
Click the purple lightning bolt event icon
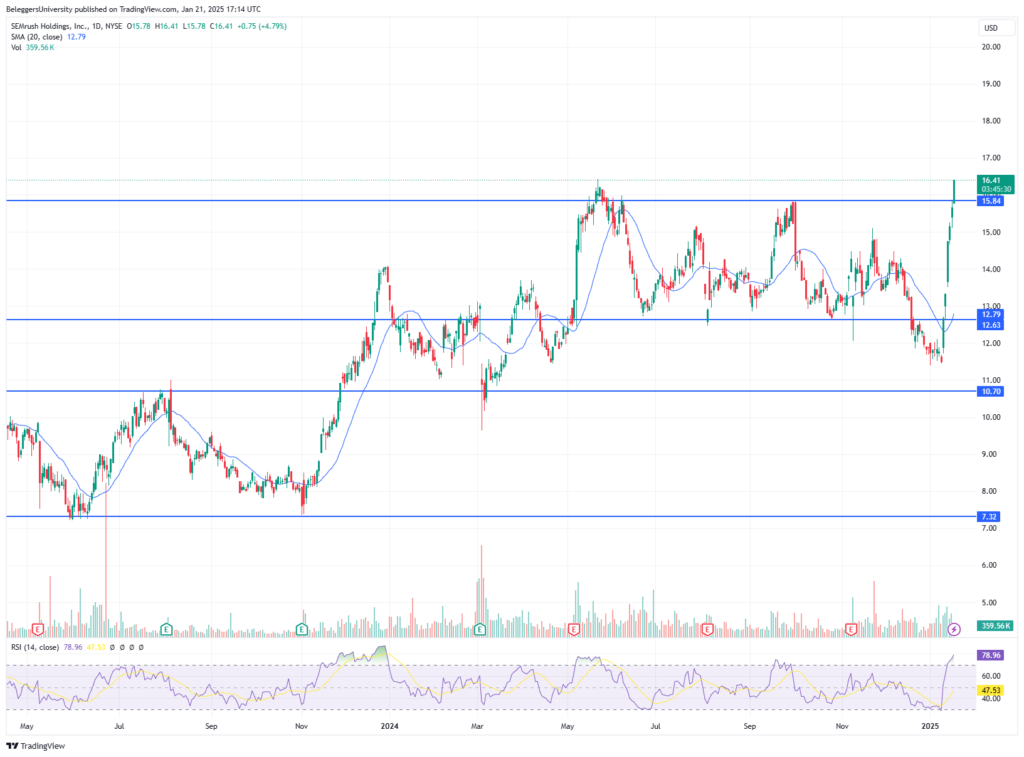pyautogui.click(x=953, y=630)
